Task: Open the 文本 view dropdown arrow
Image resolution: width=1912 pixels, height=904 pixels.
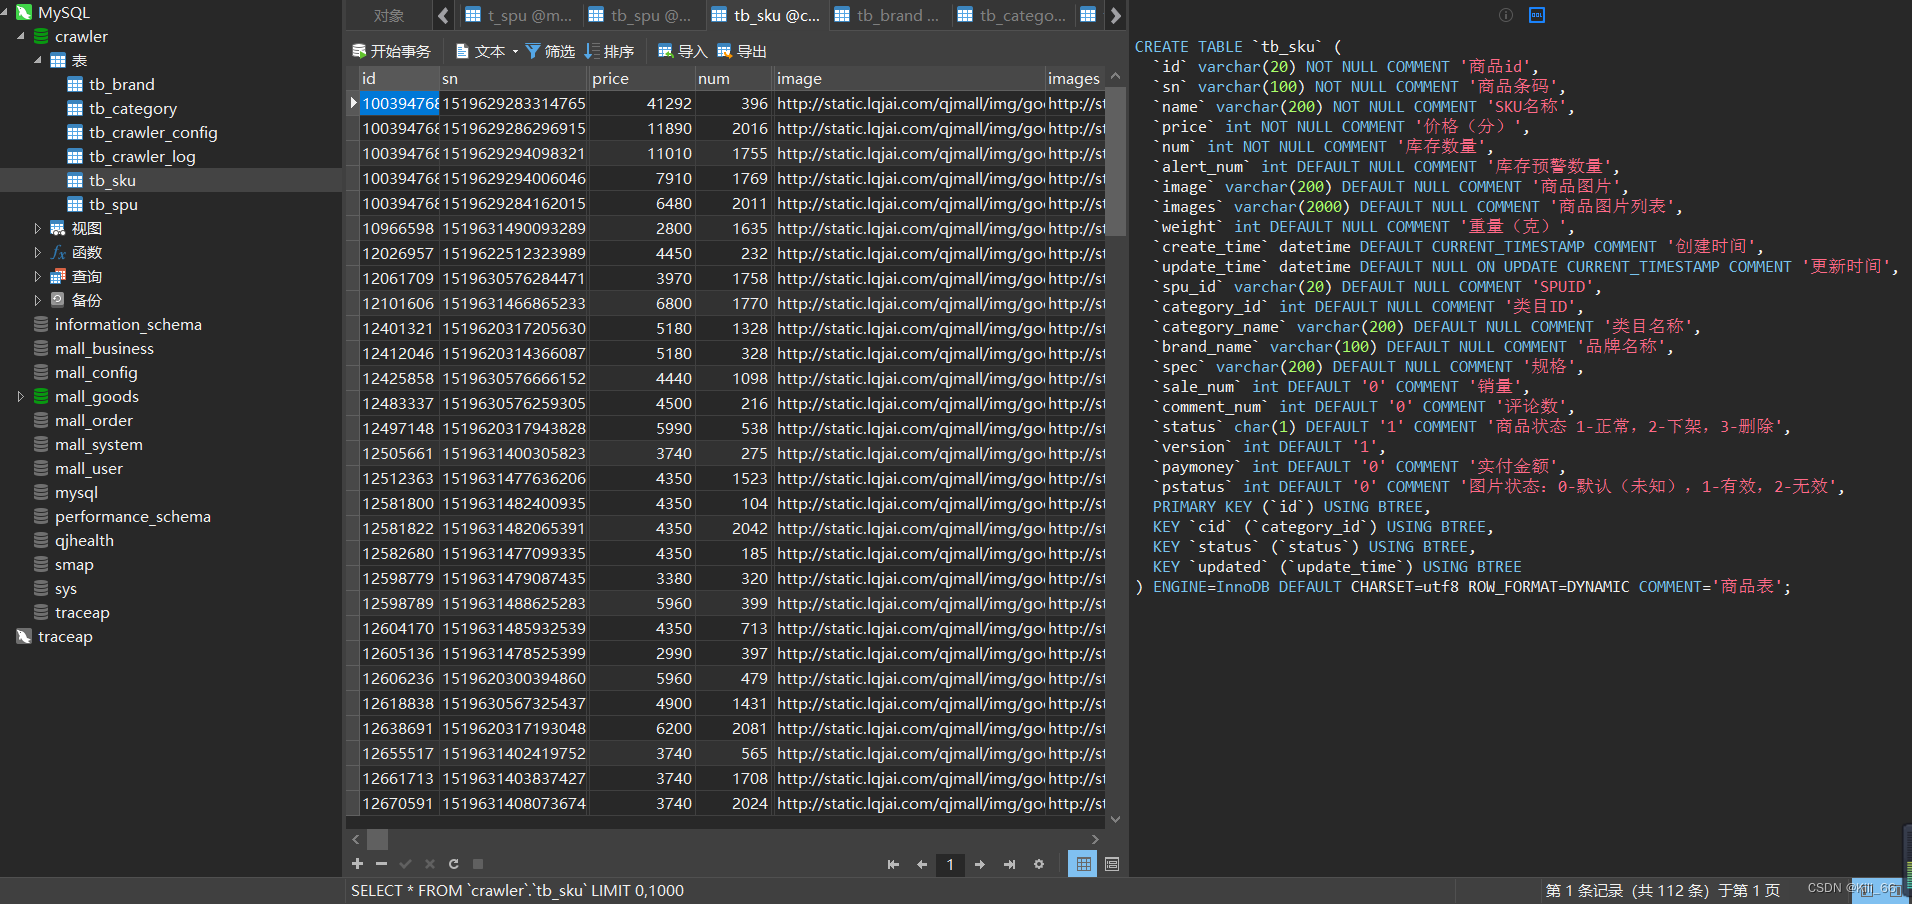Action: (516, 51)
